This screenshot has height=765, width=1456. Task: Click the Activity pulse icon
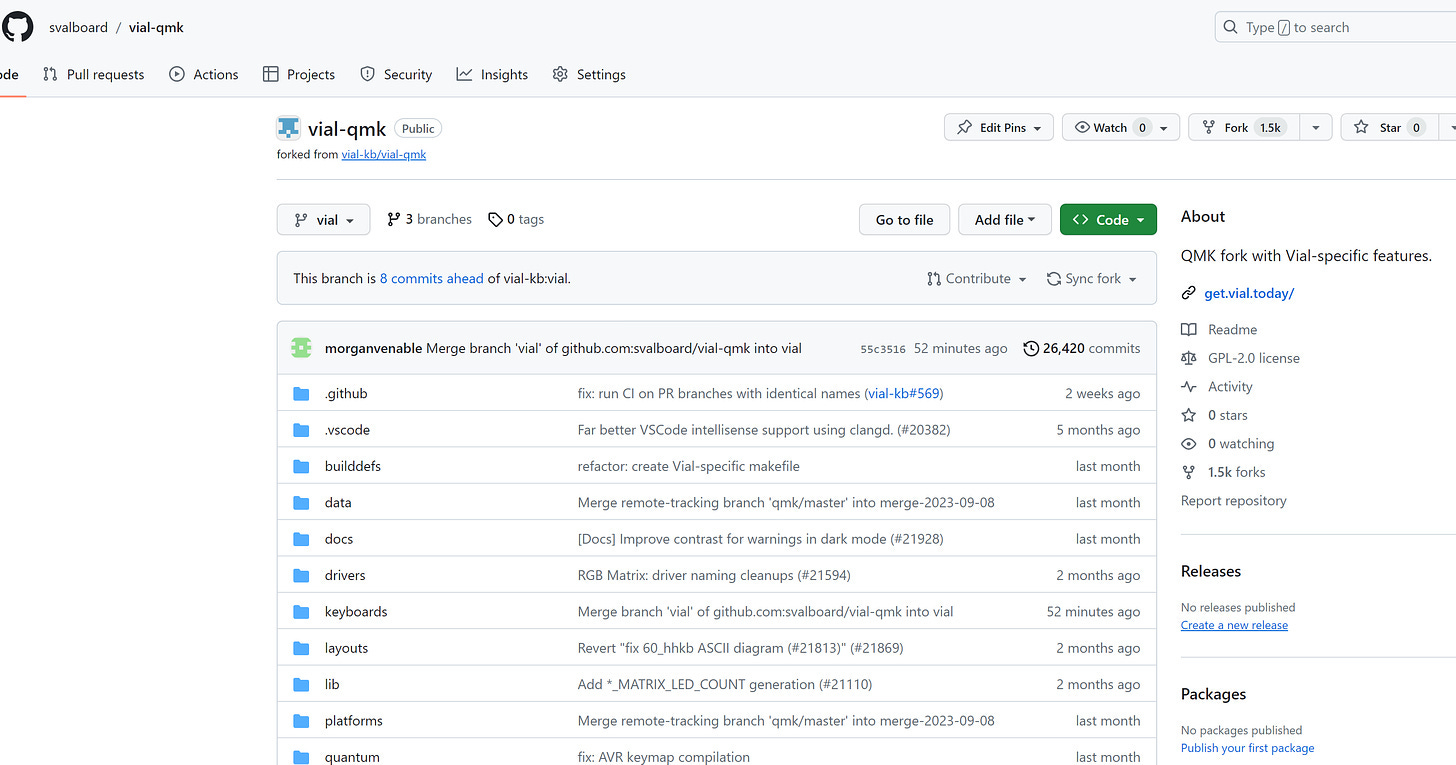[1188, 386]
